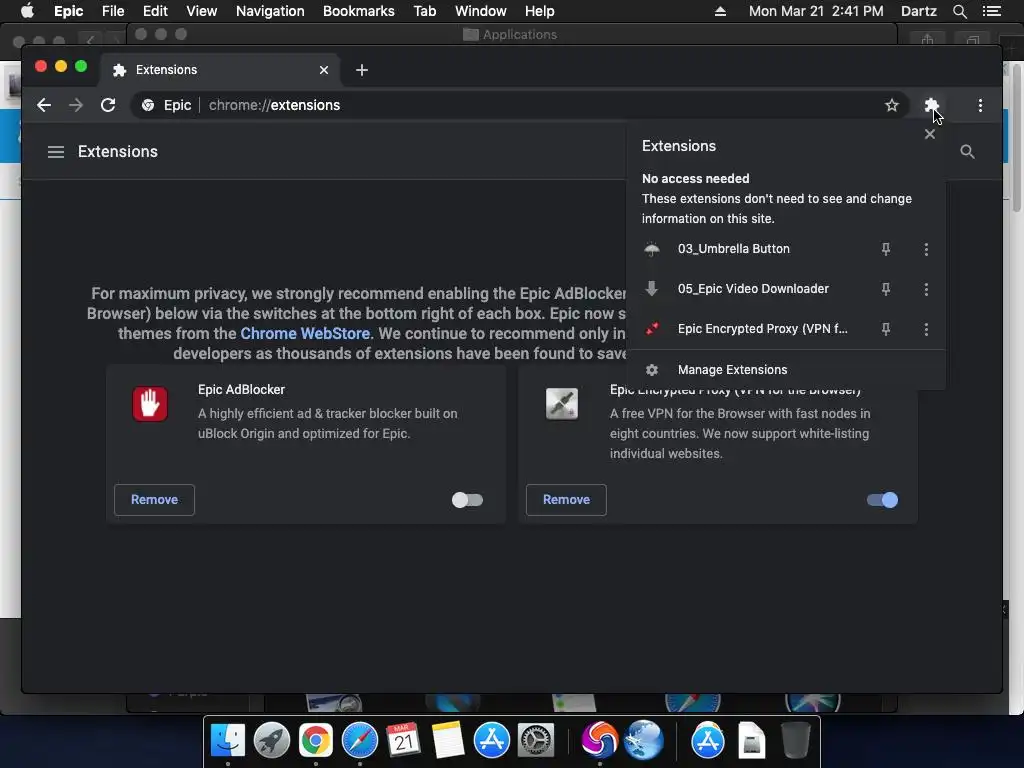
Task: Select the Extensions browser tab
Action: (x=219, y=70)
